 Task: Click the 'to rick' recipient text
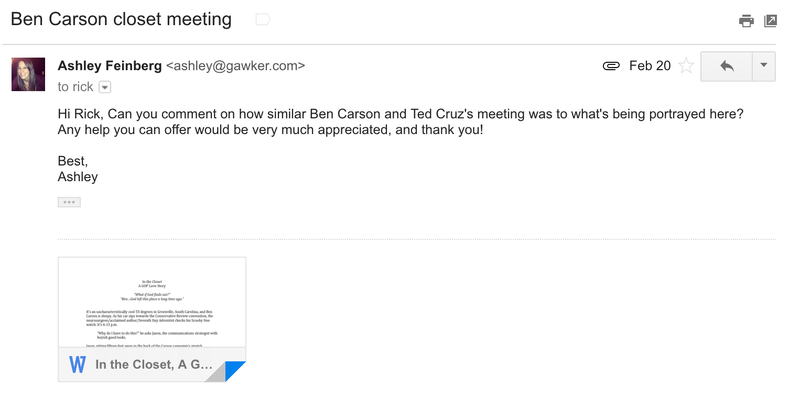[x=76, y=87]
